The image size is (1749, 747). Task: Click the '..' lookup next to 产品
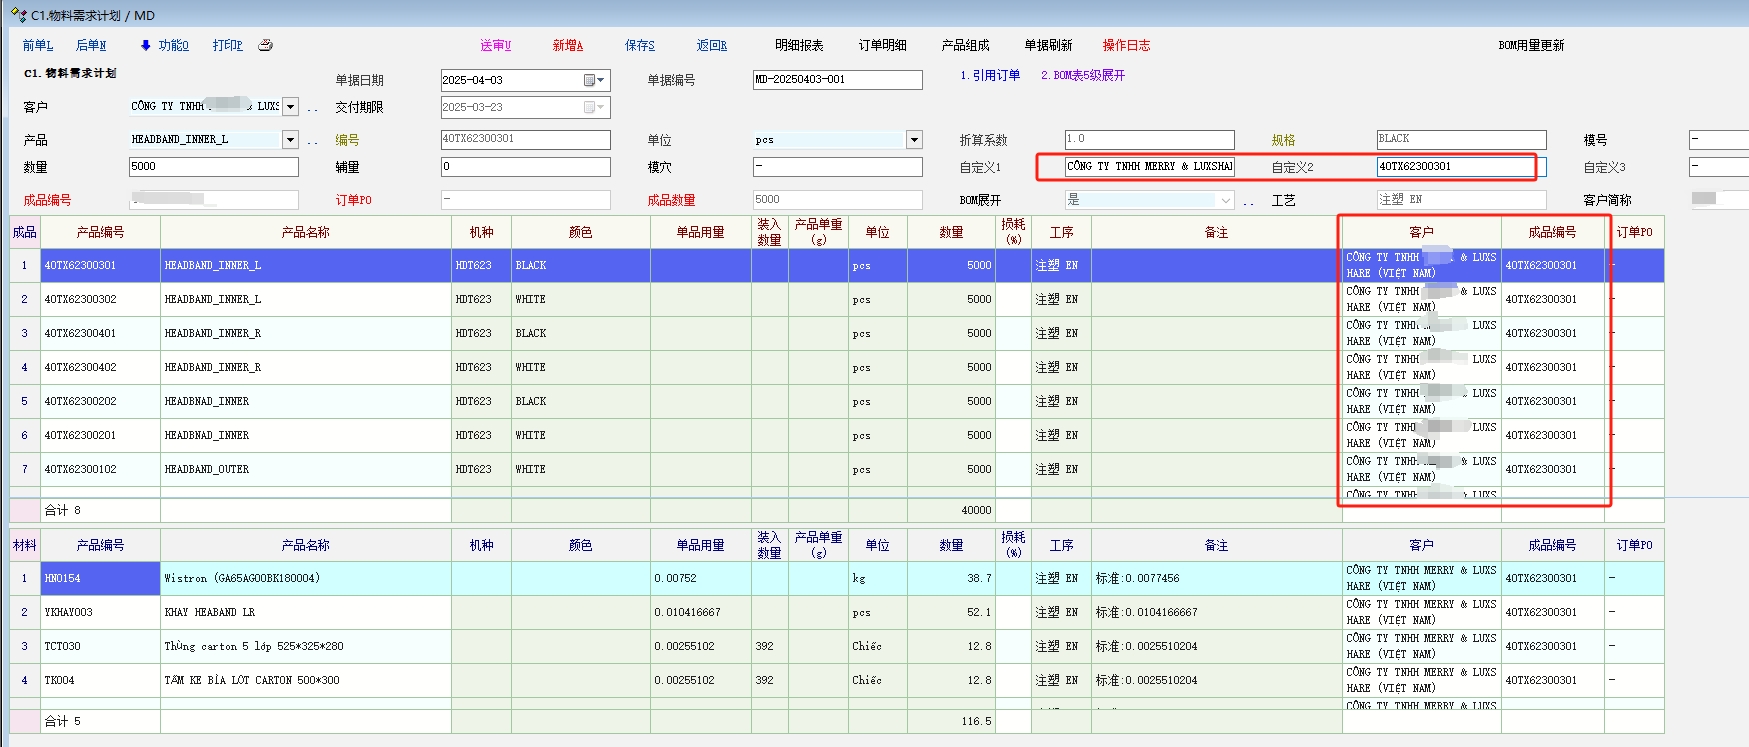313,141
